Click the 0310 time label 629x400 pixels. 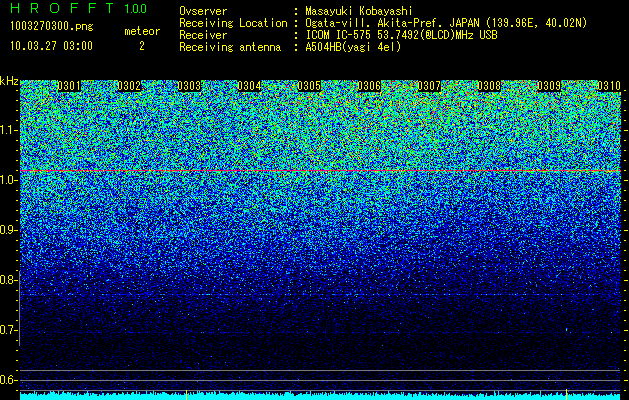coord(609,86)
